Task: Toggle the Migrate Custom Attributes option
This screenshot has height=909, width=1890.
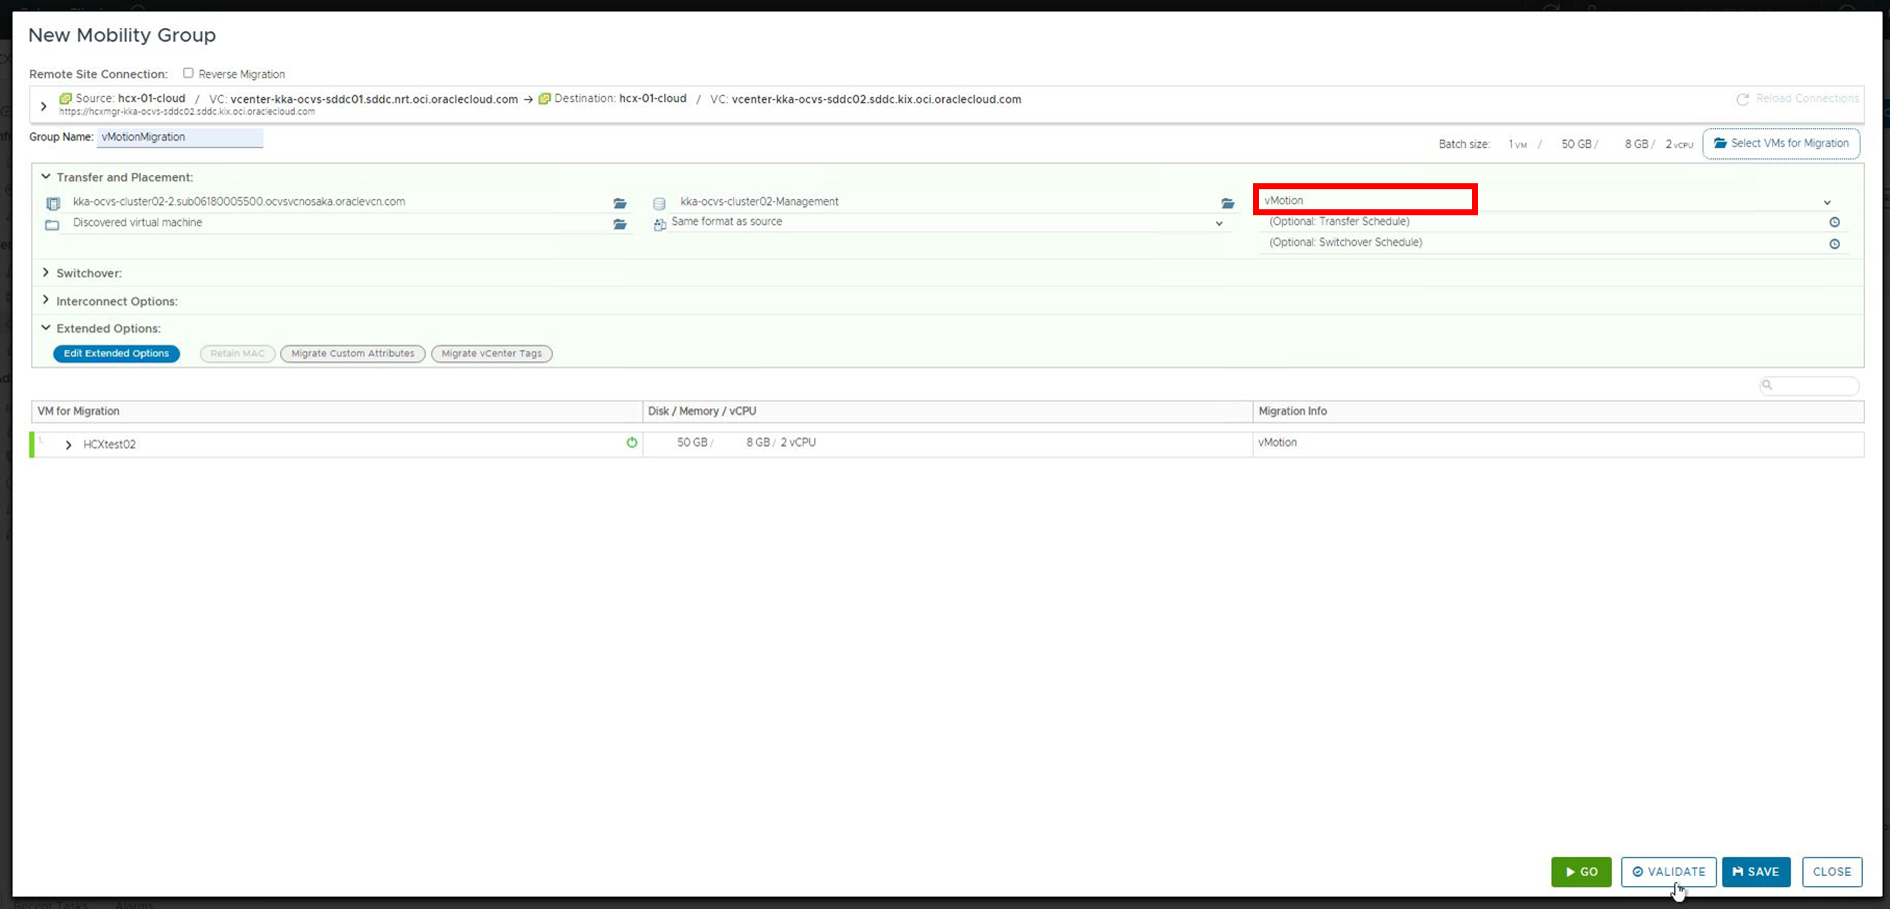Action: (x=352, y=354)
